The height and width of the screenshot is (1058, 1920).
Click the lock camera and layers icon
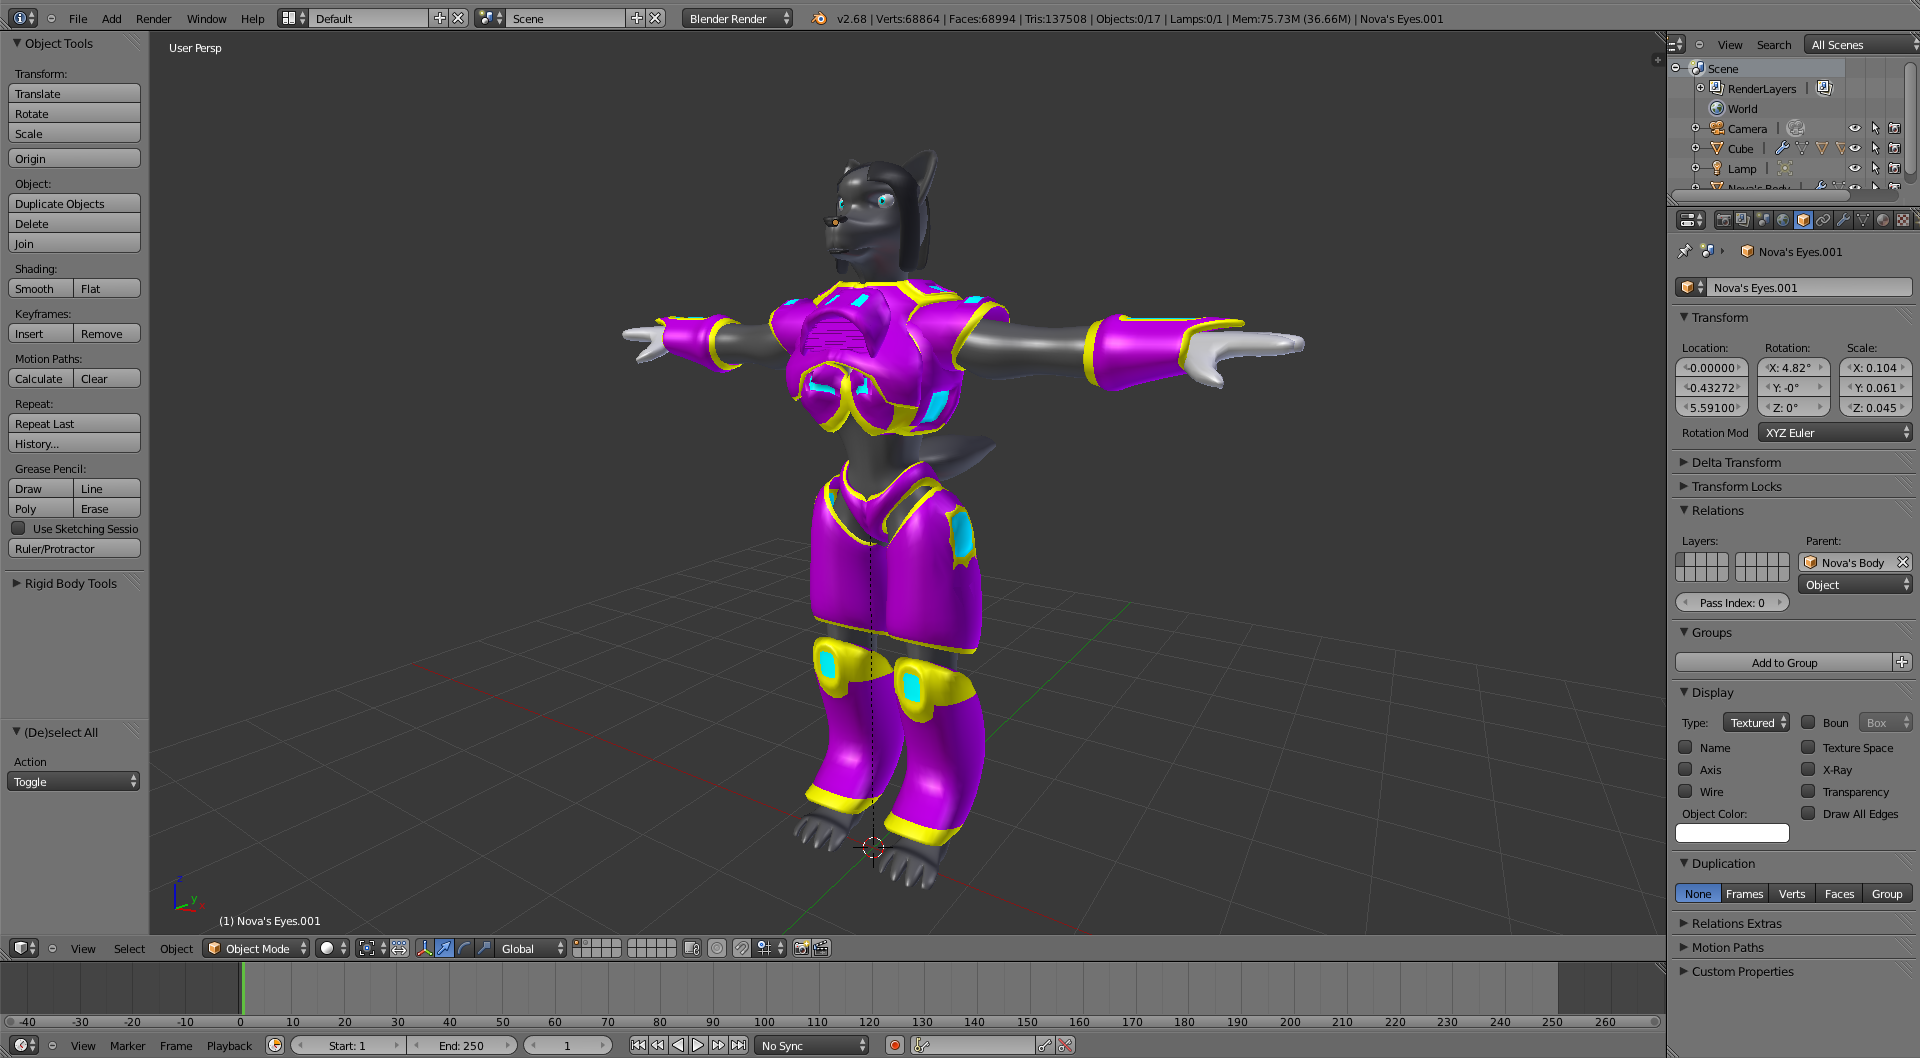(x=692, y=948)
